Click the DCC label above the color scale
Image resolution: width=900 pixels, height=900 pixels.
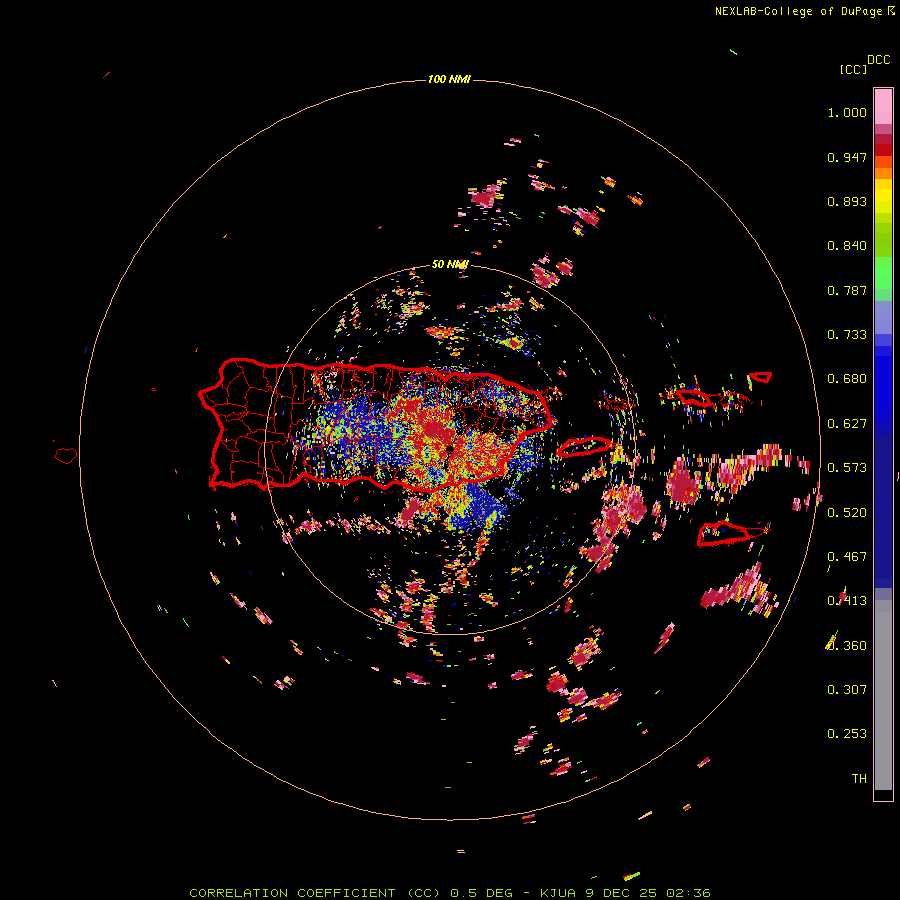(x=878, y=60)
